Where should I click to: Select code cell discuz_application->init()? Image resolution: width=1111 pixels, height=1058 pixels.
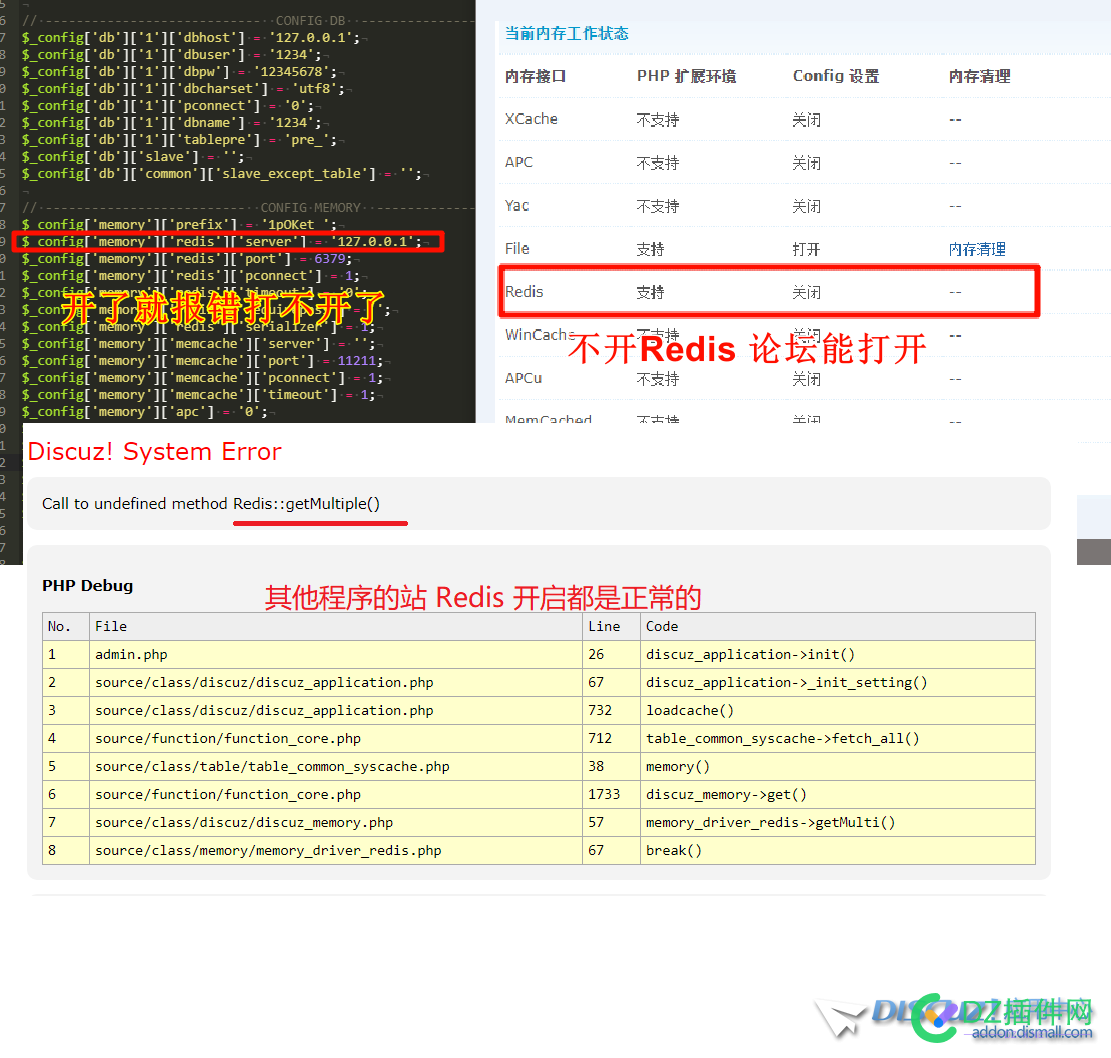coord(750,654)
